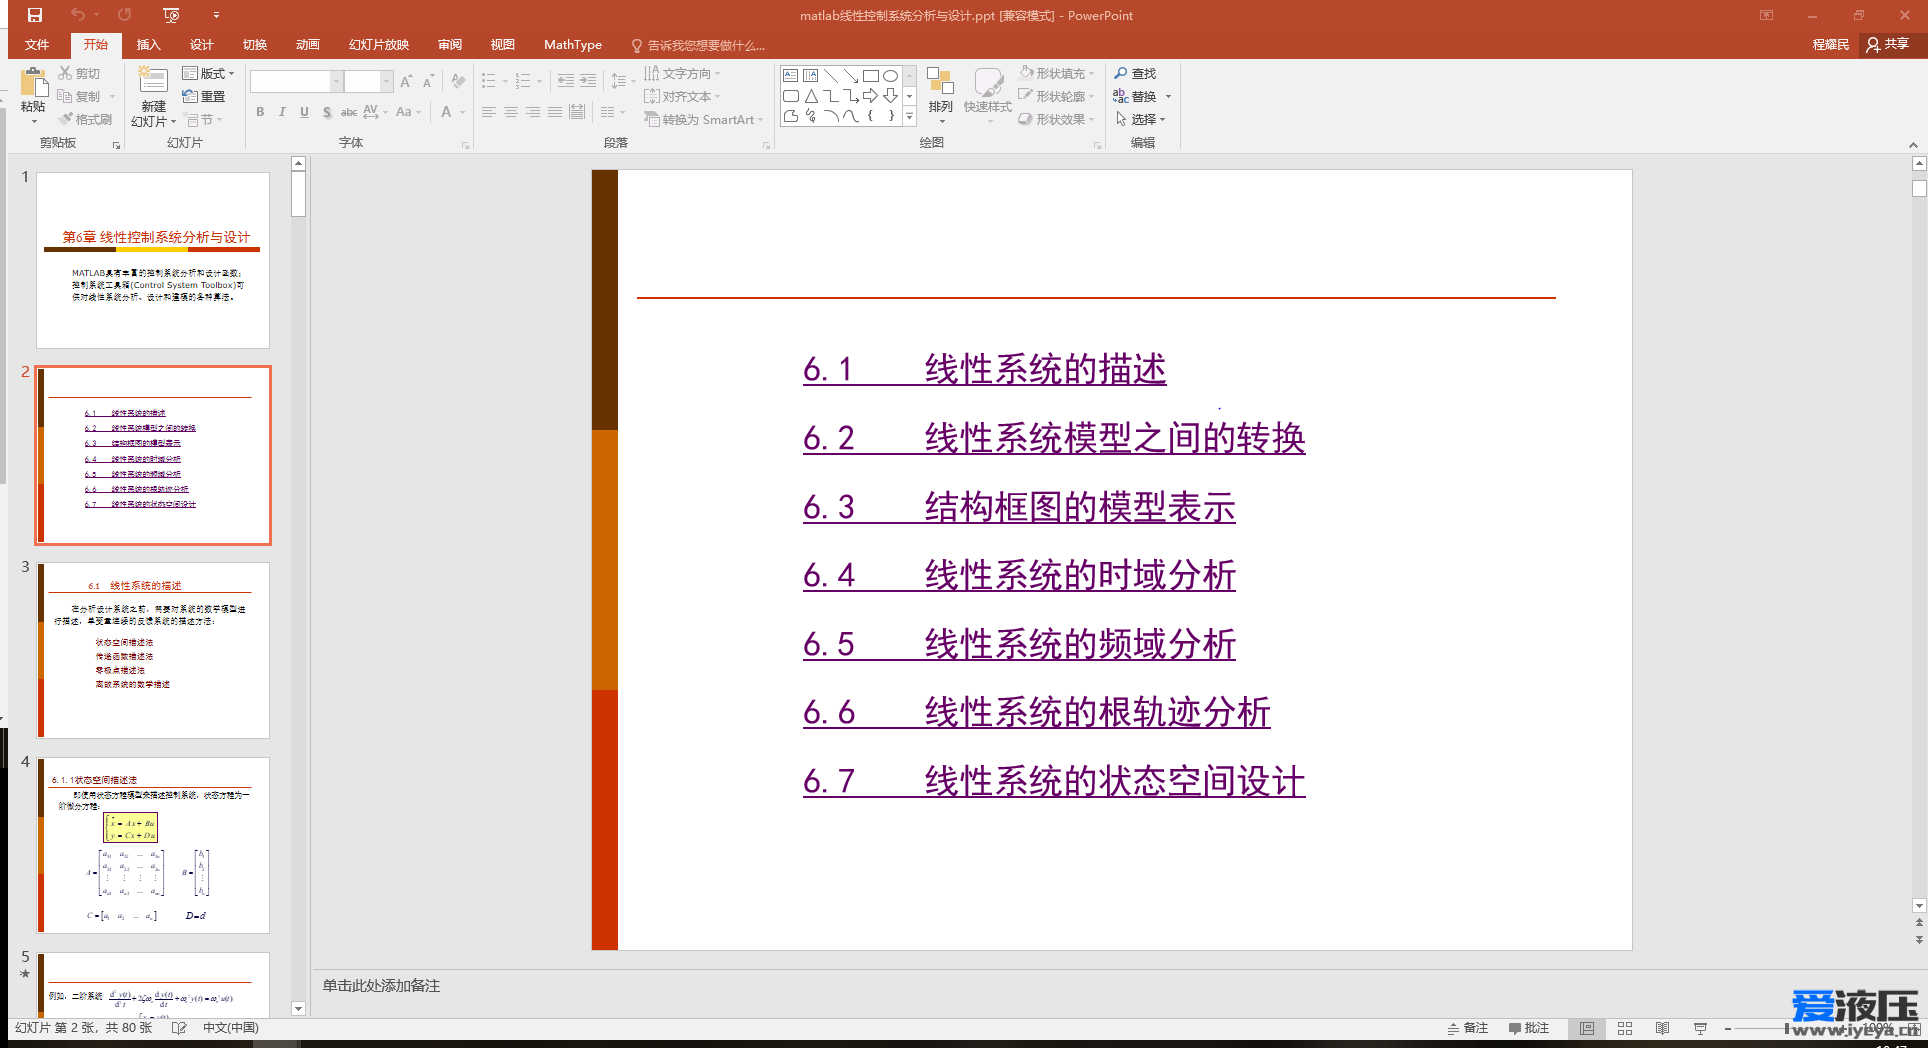The width and height of the screenshot is (1928, 1048).
Task: Open Shape Outline (形状轮廓) color menu
Action: click(x=1056, y=96)
